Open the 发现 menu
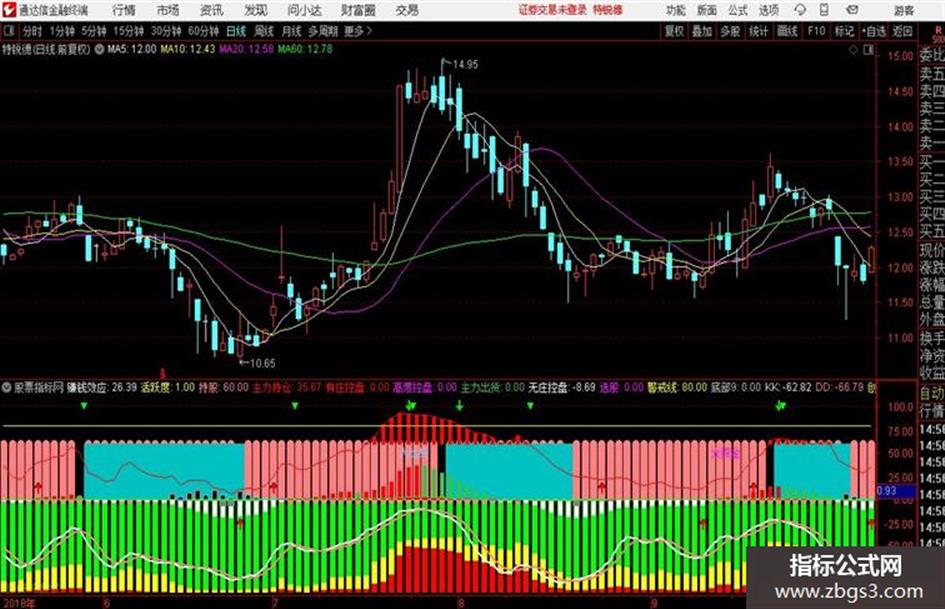Screen dimensions: 945x609 pyautogui.click(x=256, y=10)
